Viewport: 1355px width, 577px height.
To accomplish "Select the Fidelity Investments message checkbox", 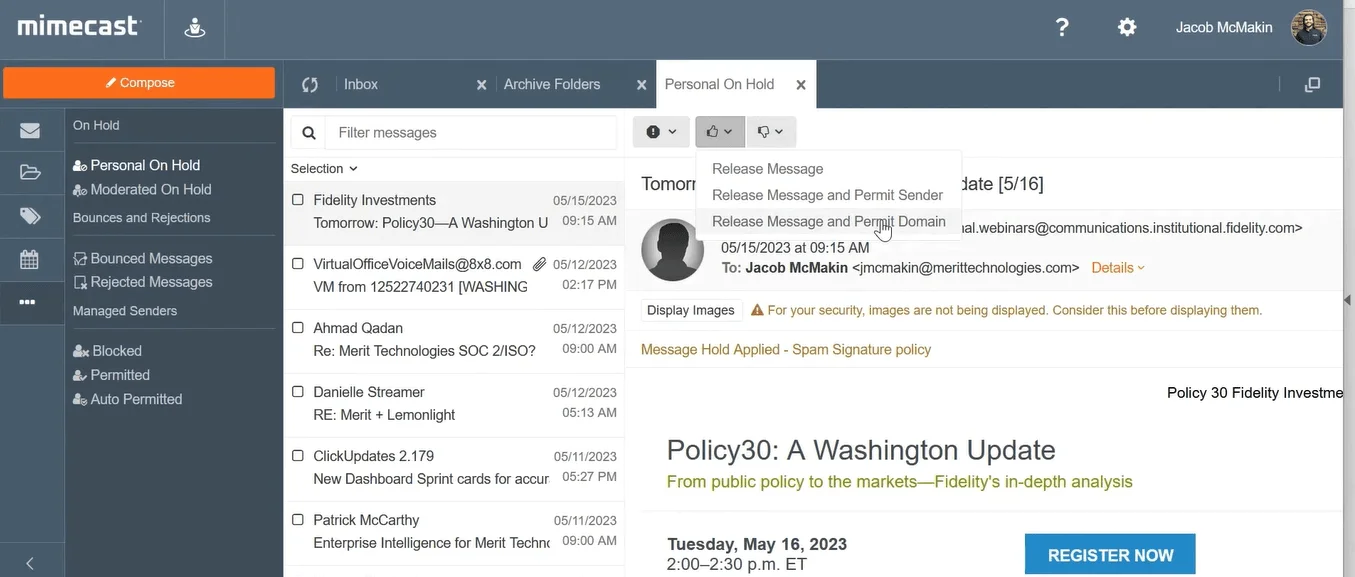I will pos(298,200).
